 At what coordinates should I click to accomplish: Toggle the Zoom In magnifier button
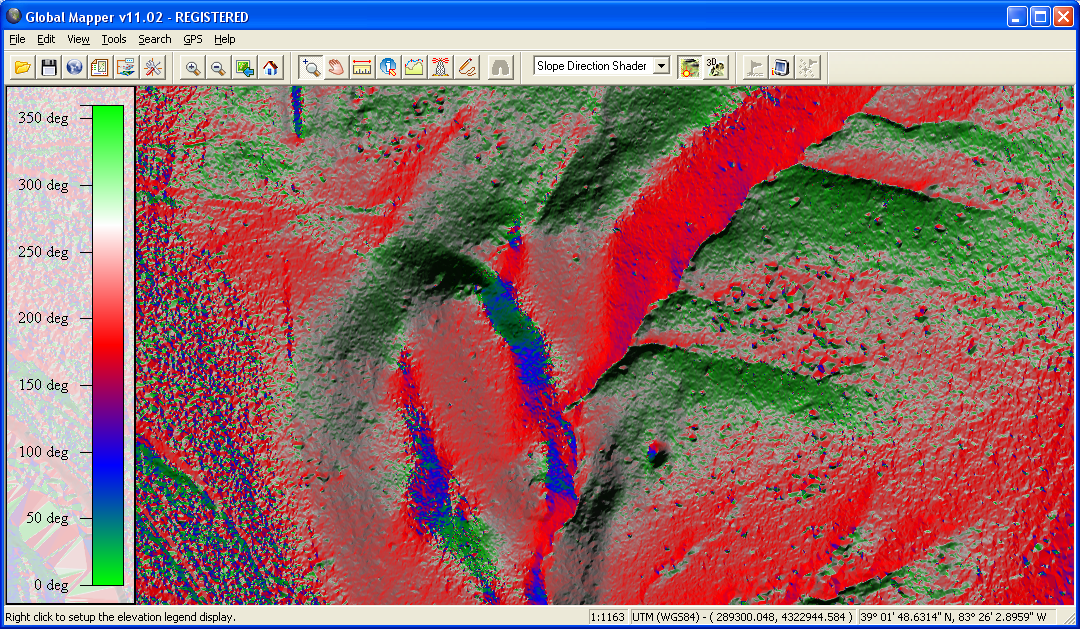point(191,67)
